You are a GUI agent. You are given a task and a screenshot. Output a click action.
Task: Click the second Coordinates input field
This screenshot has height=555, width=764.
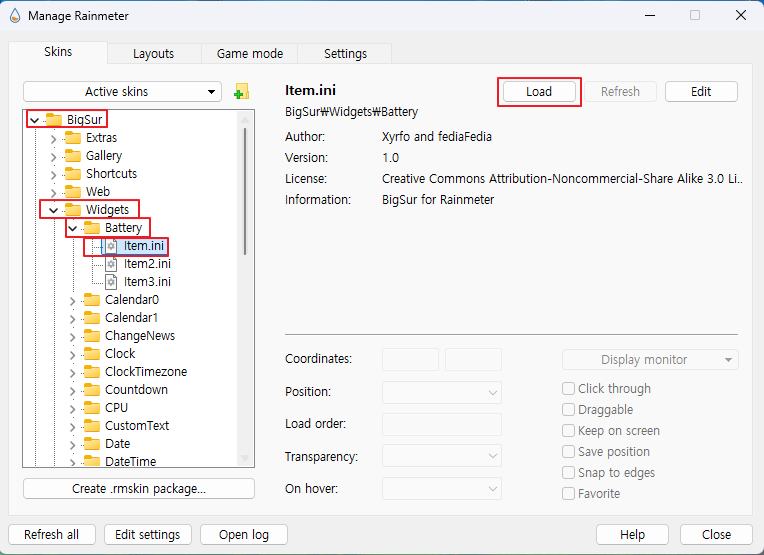coord(473,360)
